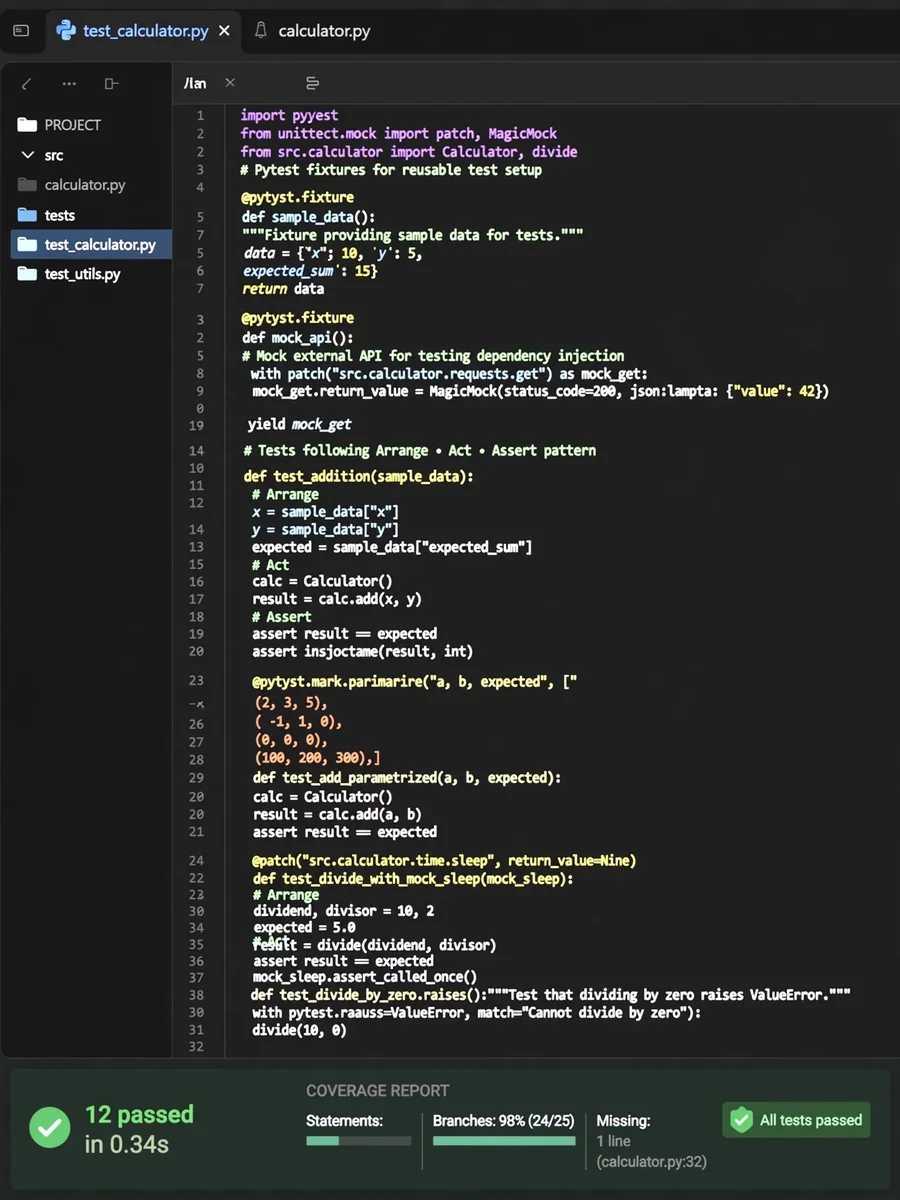Image resolution: width=900 pixels, height=1200 pixels.
Task: Click the 'yield mock_get' line
Action: (x=300, y=424)
